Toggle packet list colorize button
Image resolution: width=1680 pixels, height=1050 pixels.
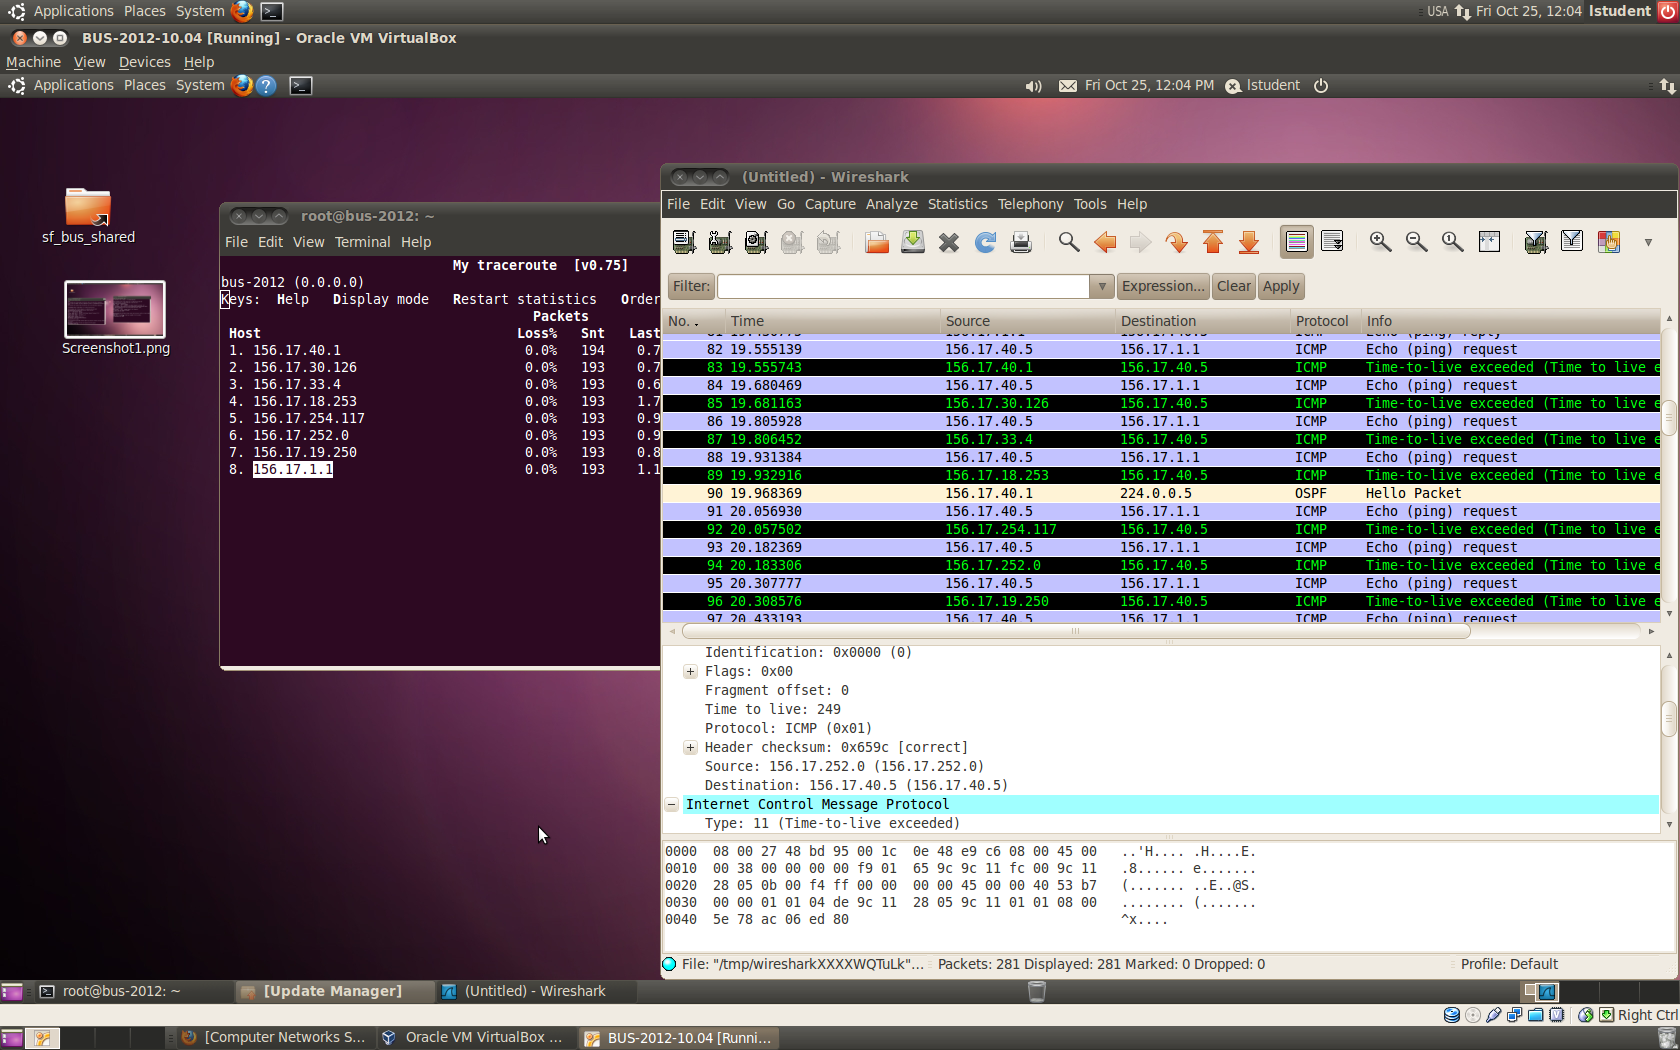1296,242
